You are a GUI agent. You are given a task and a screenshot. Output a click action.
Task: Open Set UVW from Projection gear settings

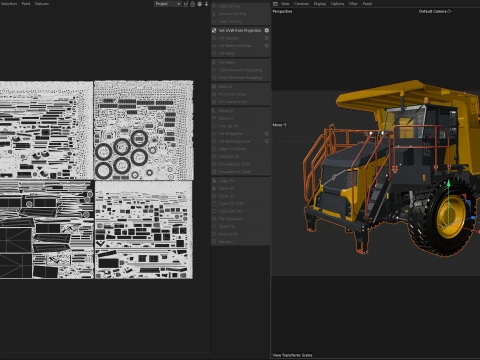(x=267, y=30)
